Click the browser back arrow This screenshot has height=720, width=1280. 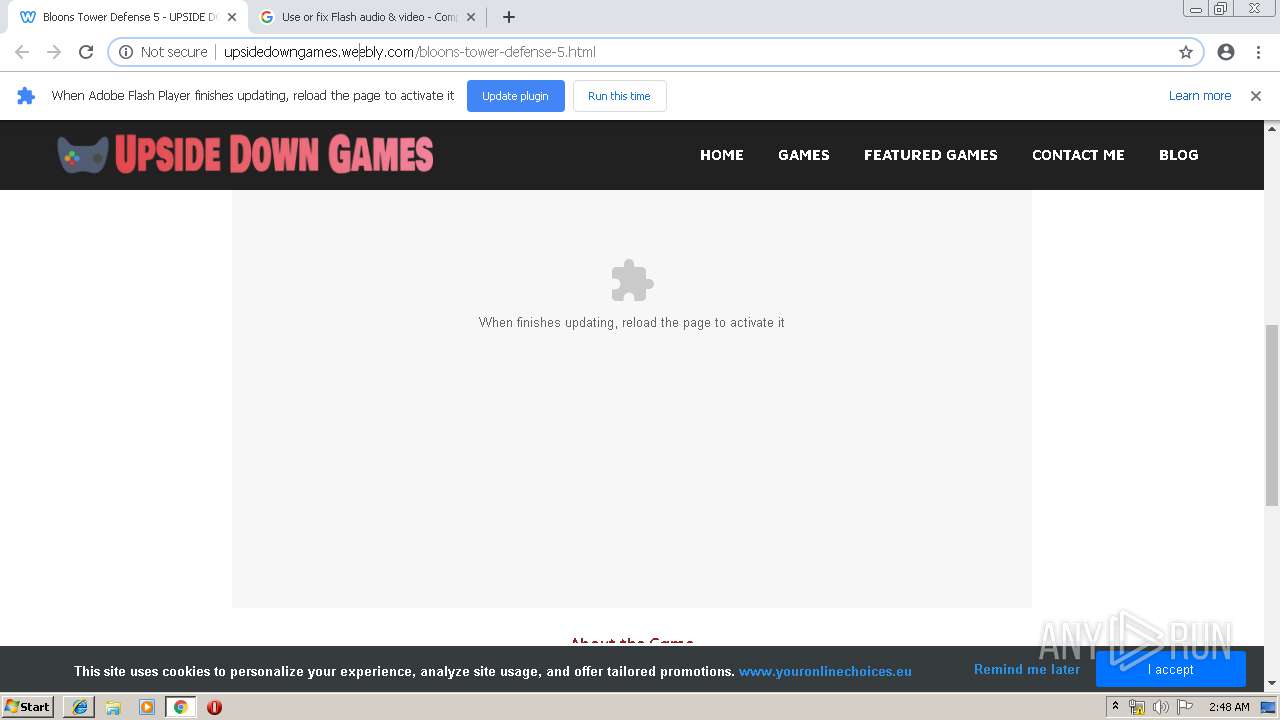22,52
